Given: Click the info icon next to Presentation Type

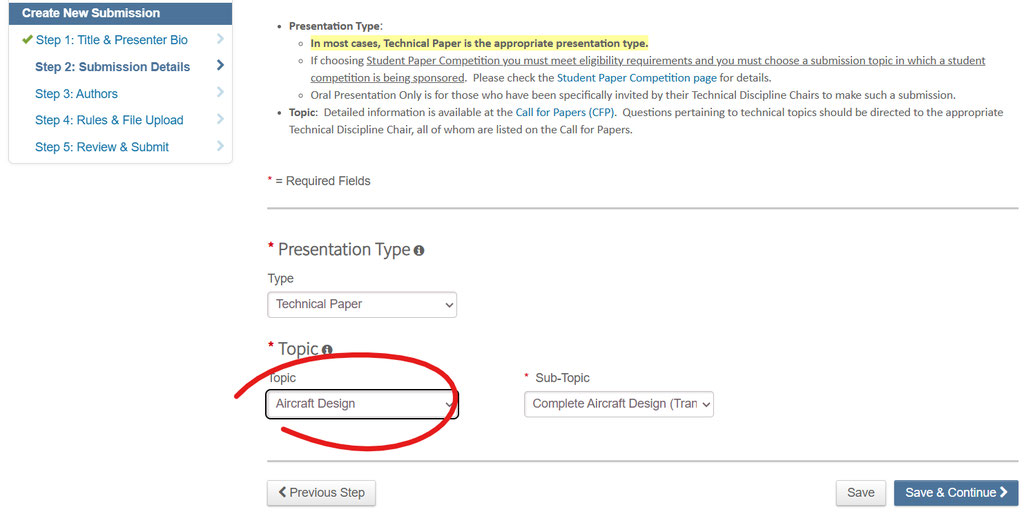Looking at the screenshot, I should (419, 251).
